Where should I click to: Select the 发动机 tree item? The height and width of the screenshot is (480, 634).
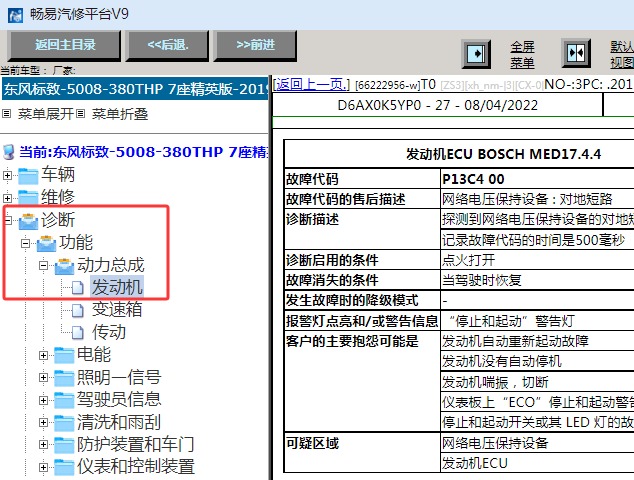(x=117, y=288)
